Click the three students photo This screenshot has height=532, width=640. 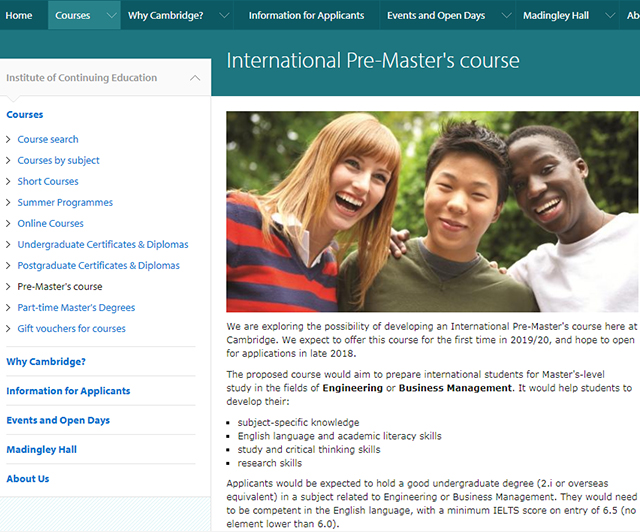432,211
